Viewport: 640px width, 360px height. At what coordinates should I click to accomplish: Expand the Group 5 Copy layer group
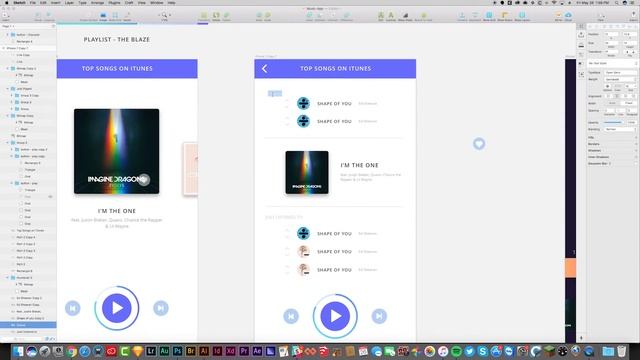(x=11, y=96)
